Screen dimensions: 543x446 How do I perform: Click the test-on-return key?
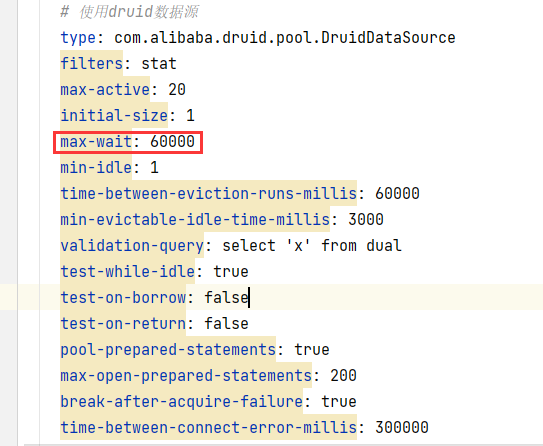(x=123, y=323)
